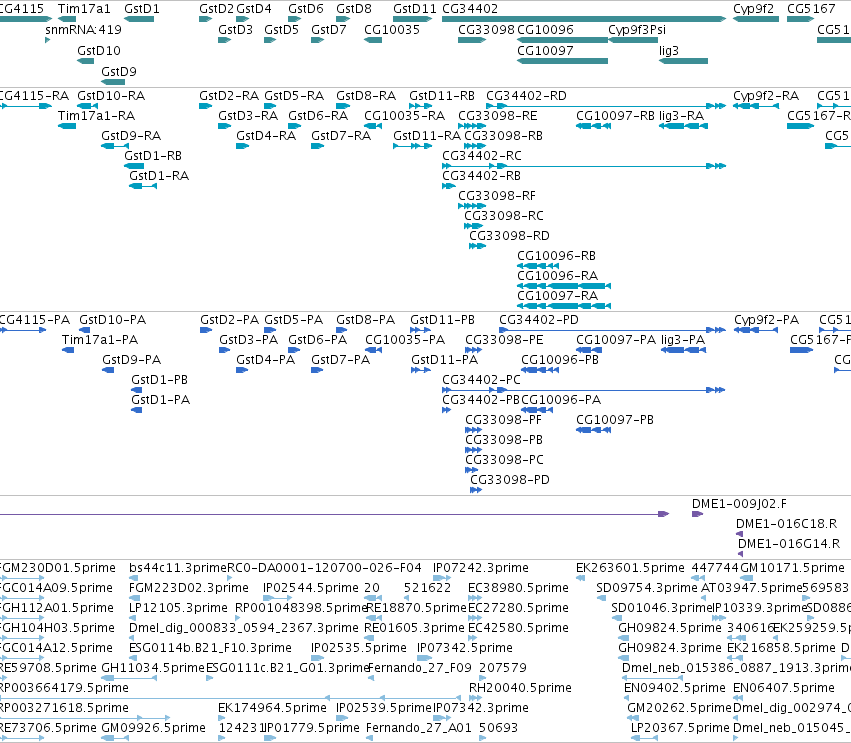Select the GstD7 gene in the top track

(x=317, y=40)
